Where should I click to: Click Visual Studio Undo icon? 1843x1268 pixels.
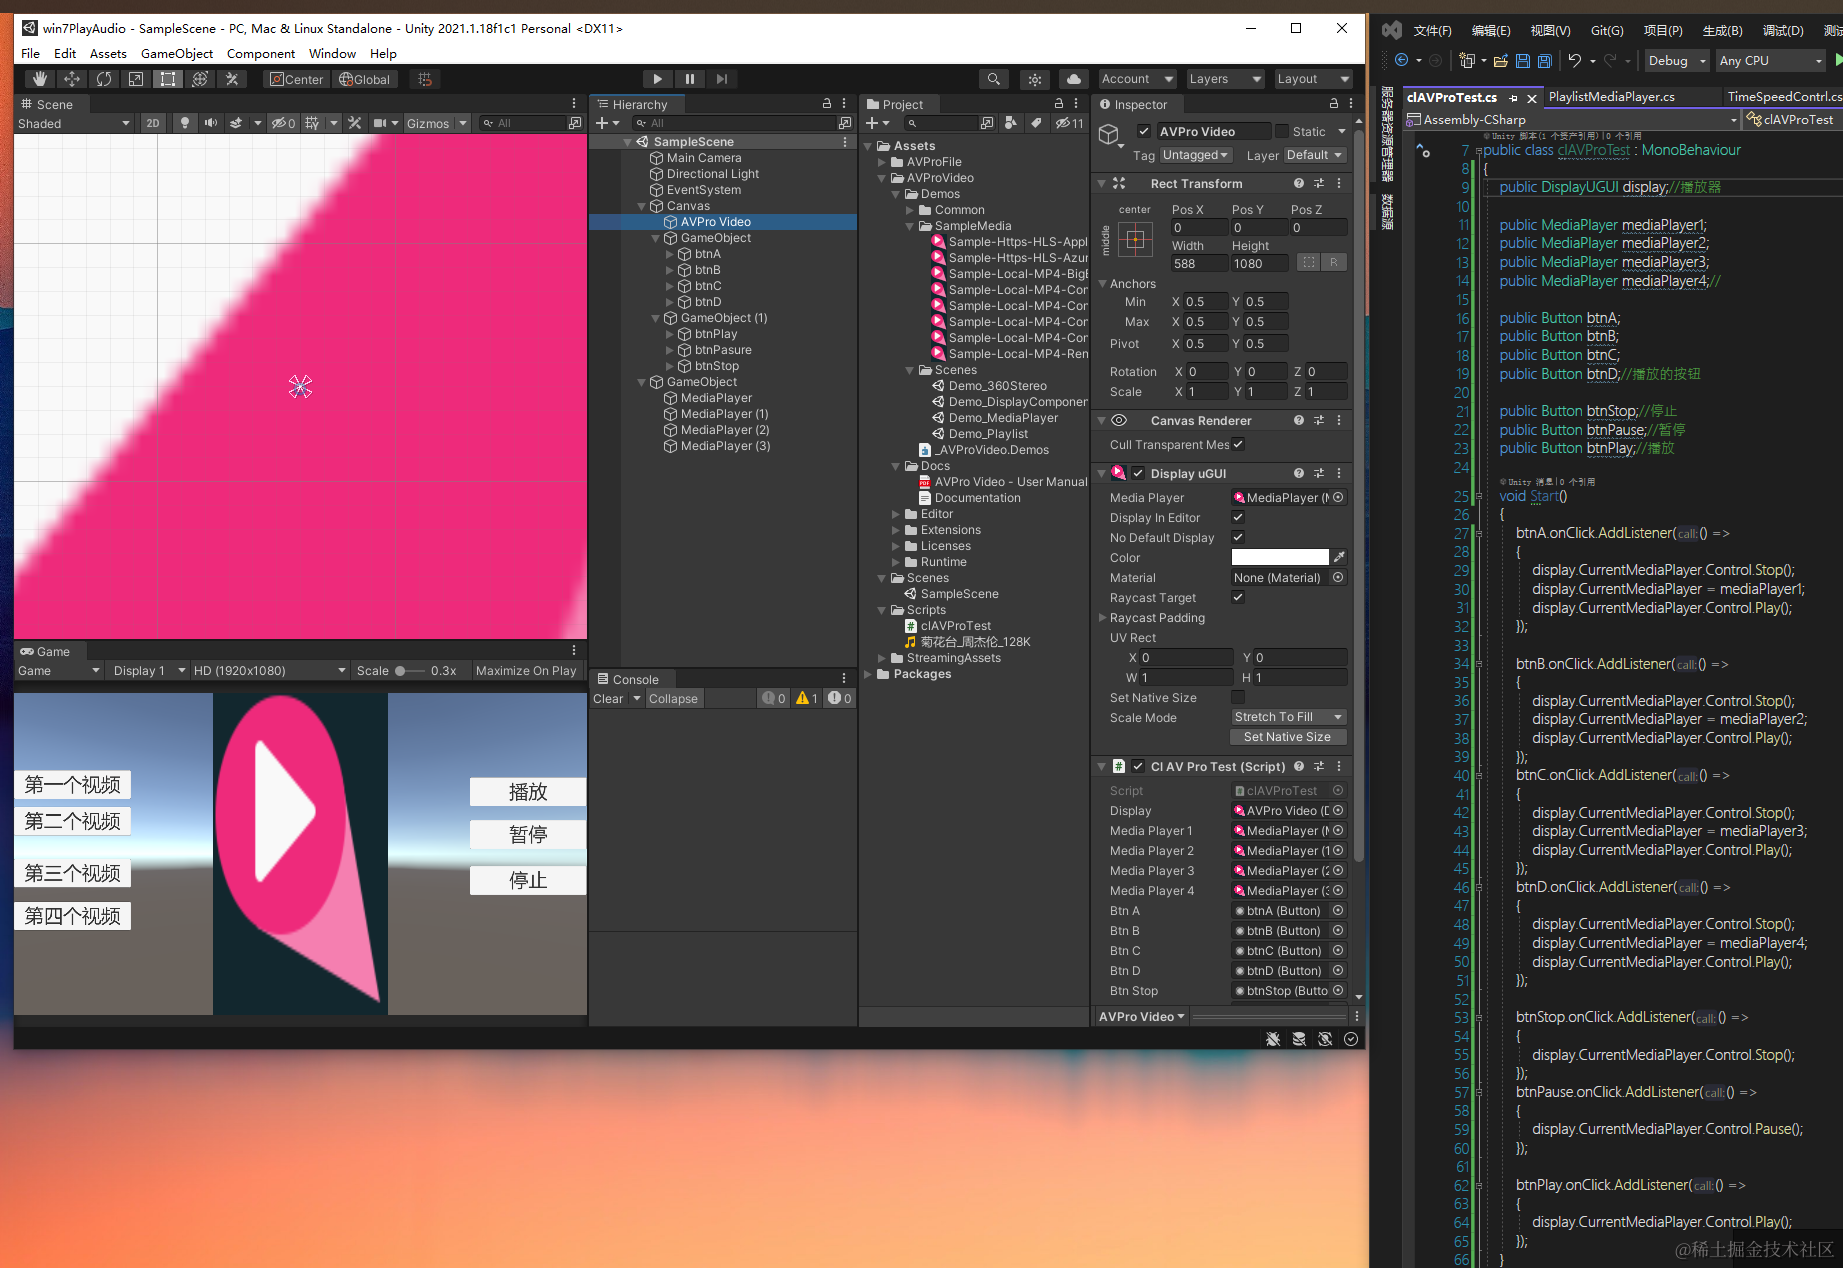[x=1575, y=60]
